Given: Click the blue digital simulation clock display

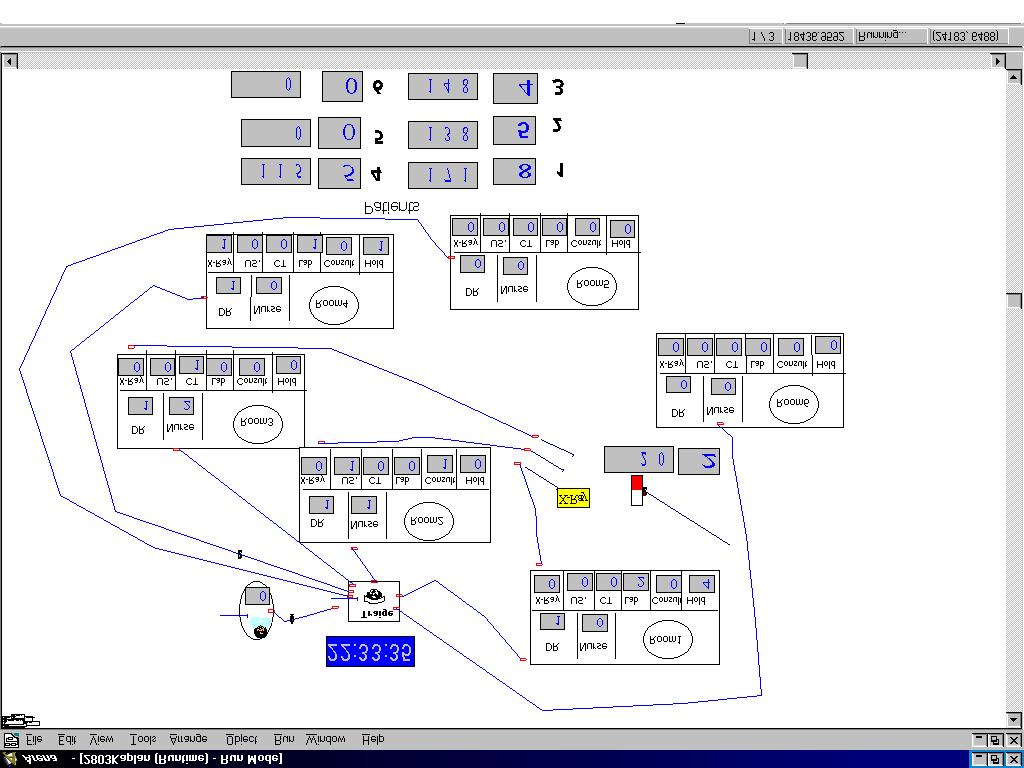Looking at the screenshot, I should tap(370, 652).
